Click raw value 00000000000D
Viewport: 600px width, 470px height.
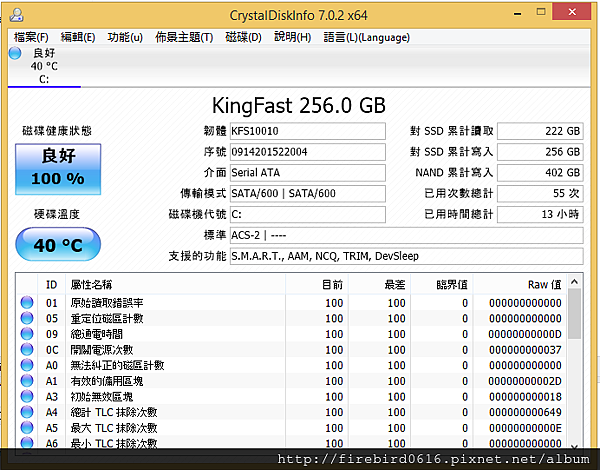pos(525,334)
